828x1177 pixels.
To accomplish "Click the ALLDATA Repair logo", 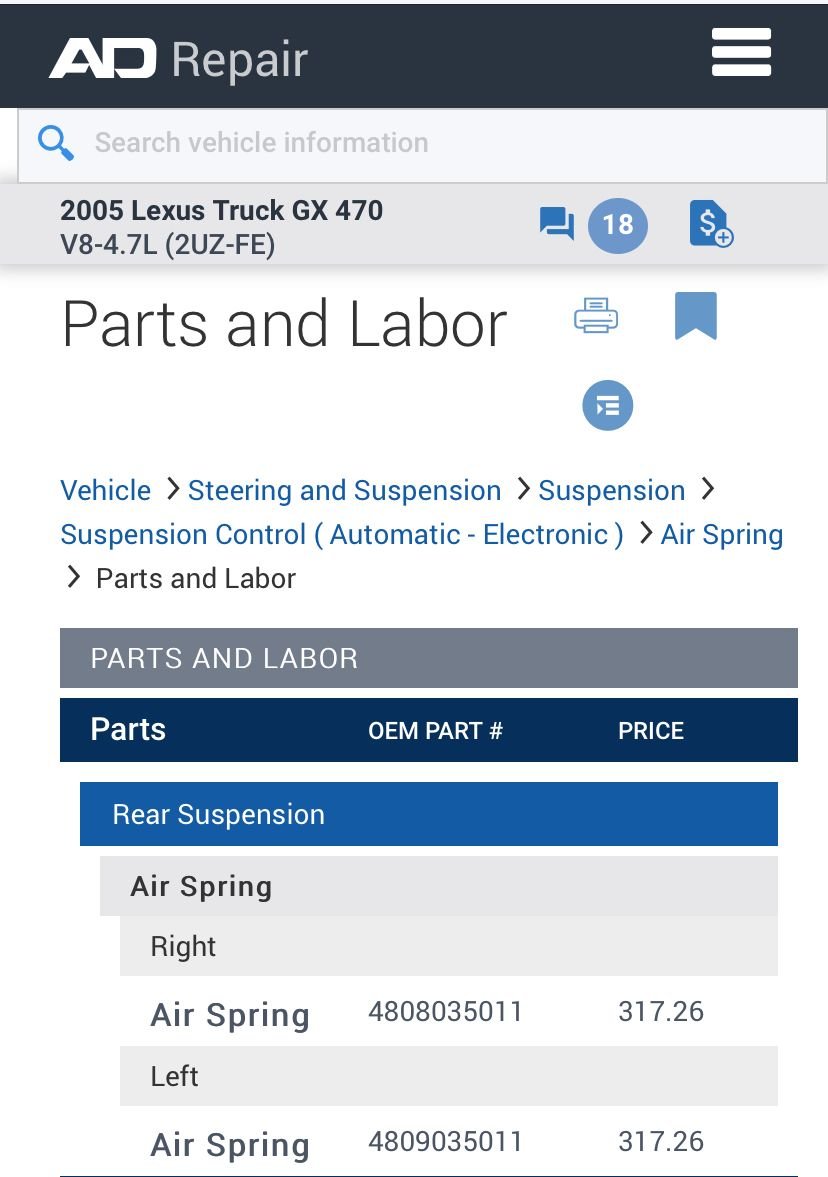I will tap(179, 59).
